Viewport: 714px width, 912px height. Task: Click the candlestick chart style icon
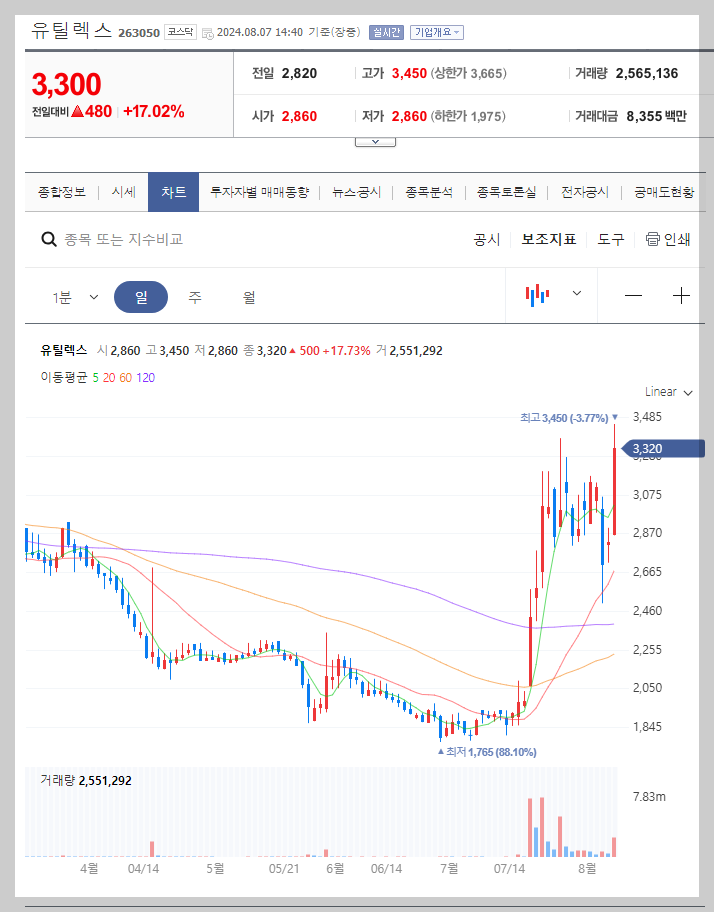[x=538, y=296]
